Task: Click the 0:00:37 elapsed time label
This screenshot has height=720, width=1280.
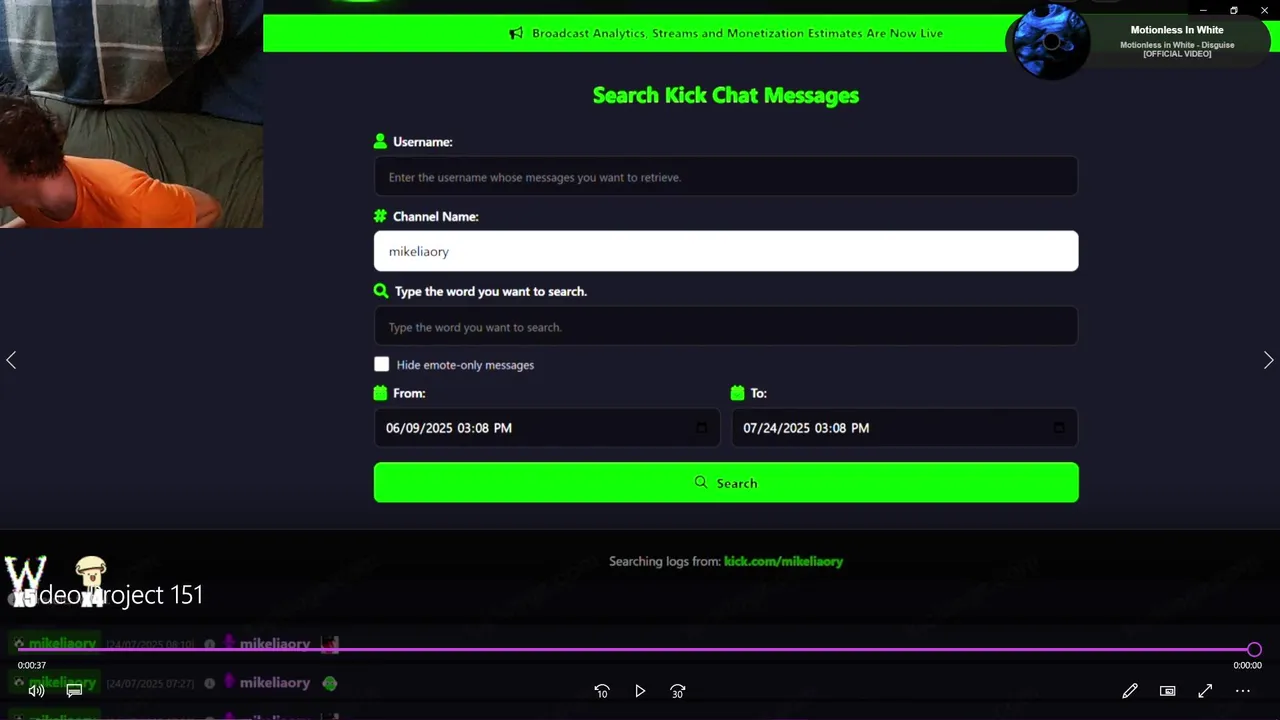Action: pos(32,665)
